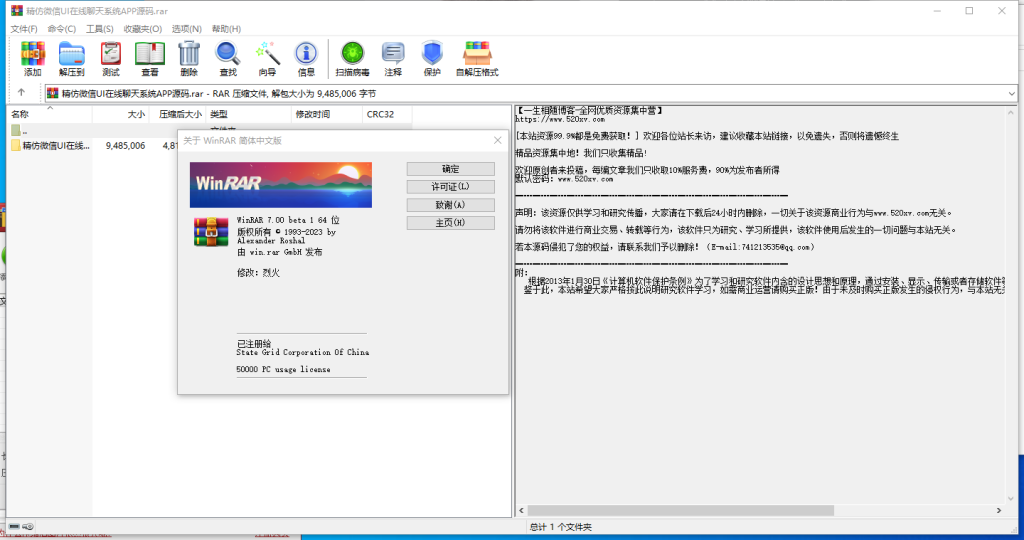This screenshot has height=540, width=1024.
Task: Click the WinRAR icon in title bar
Action: pos(16,10)
